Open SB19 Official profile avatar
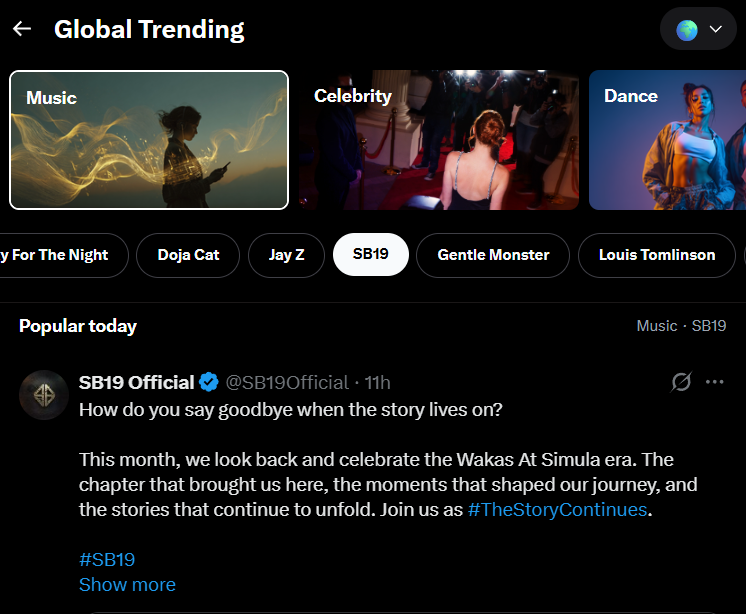The width and height of the screenshot is (746, 614). 44,395
